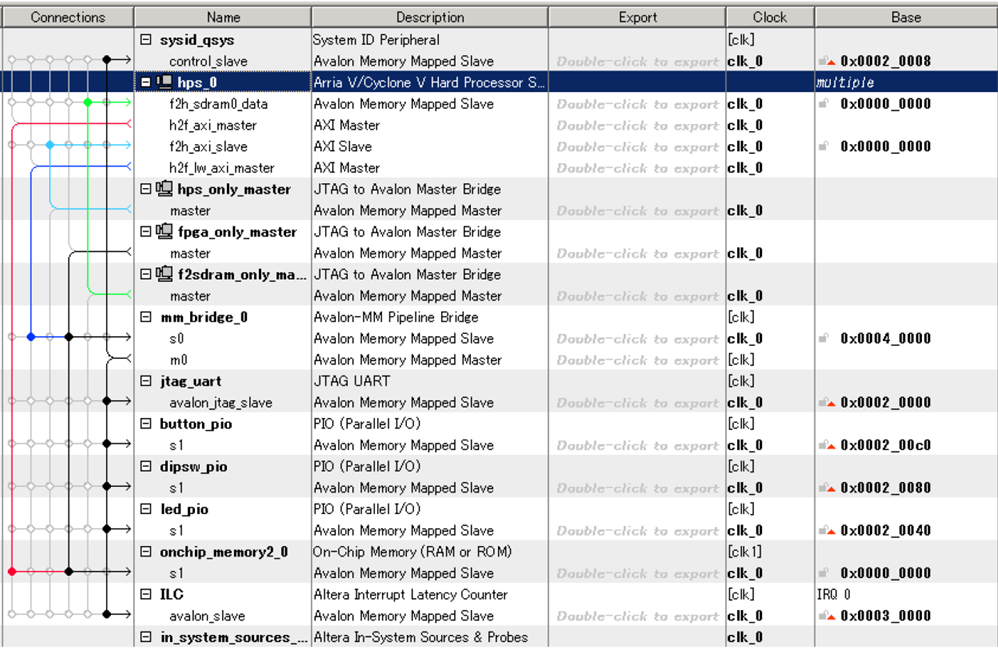The image size is (998, 649).
Task: Collapse the ILC component node
Action: [146, 594]
